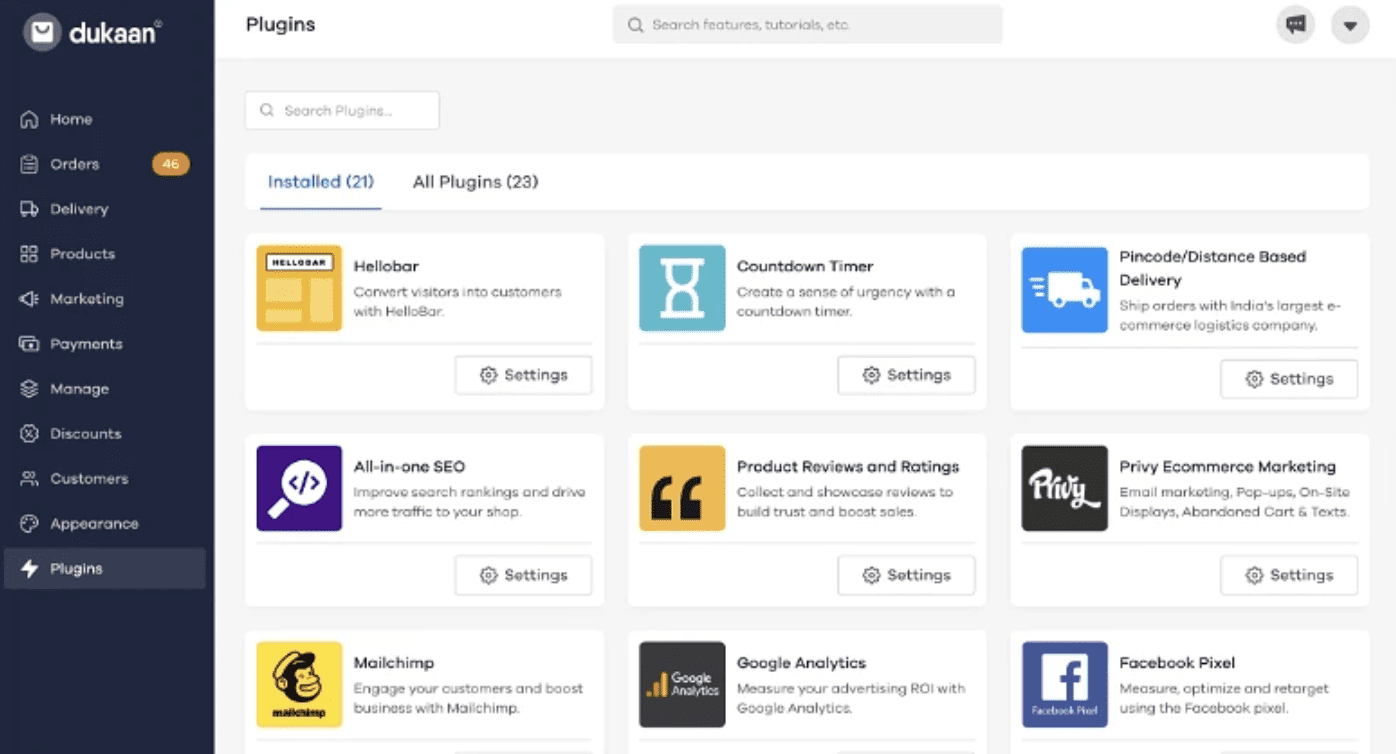The width and height of the screenshot is (1396, 754).
Task: Open the chat support icon in header
Action: pyautogui.click(x=1296, y=25)
